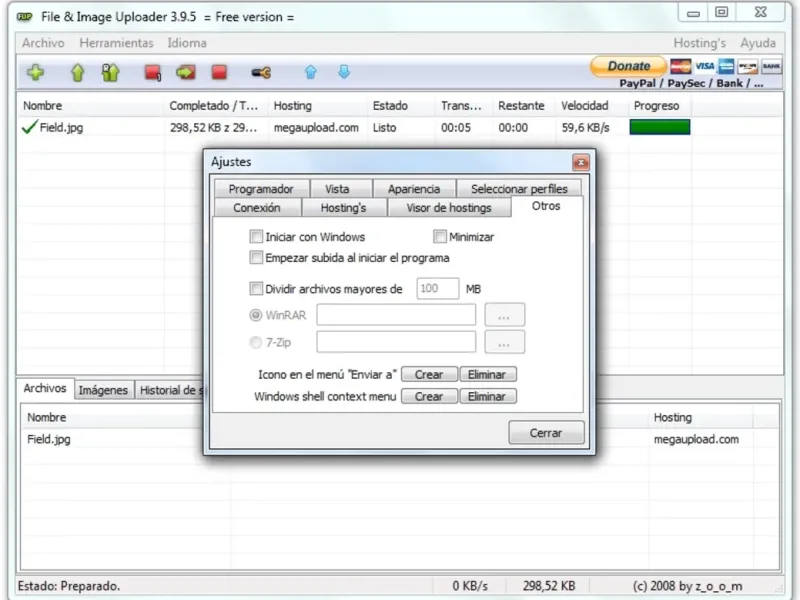Open the Ayuda menu
Screen dimensions: 800x600
[x=758, y=43]
